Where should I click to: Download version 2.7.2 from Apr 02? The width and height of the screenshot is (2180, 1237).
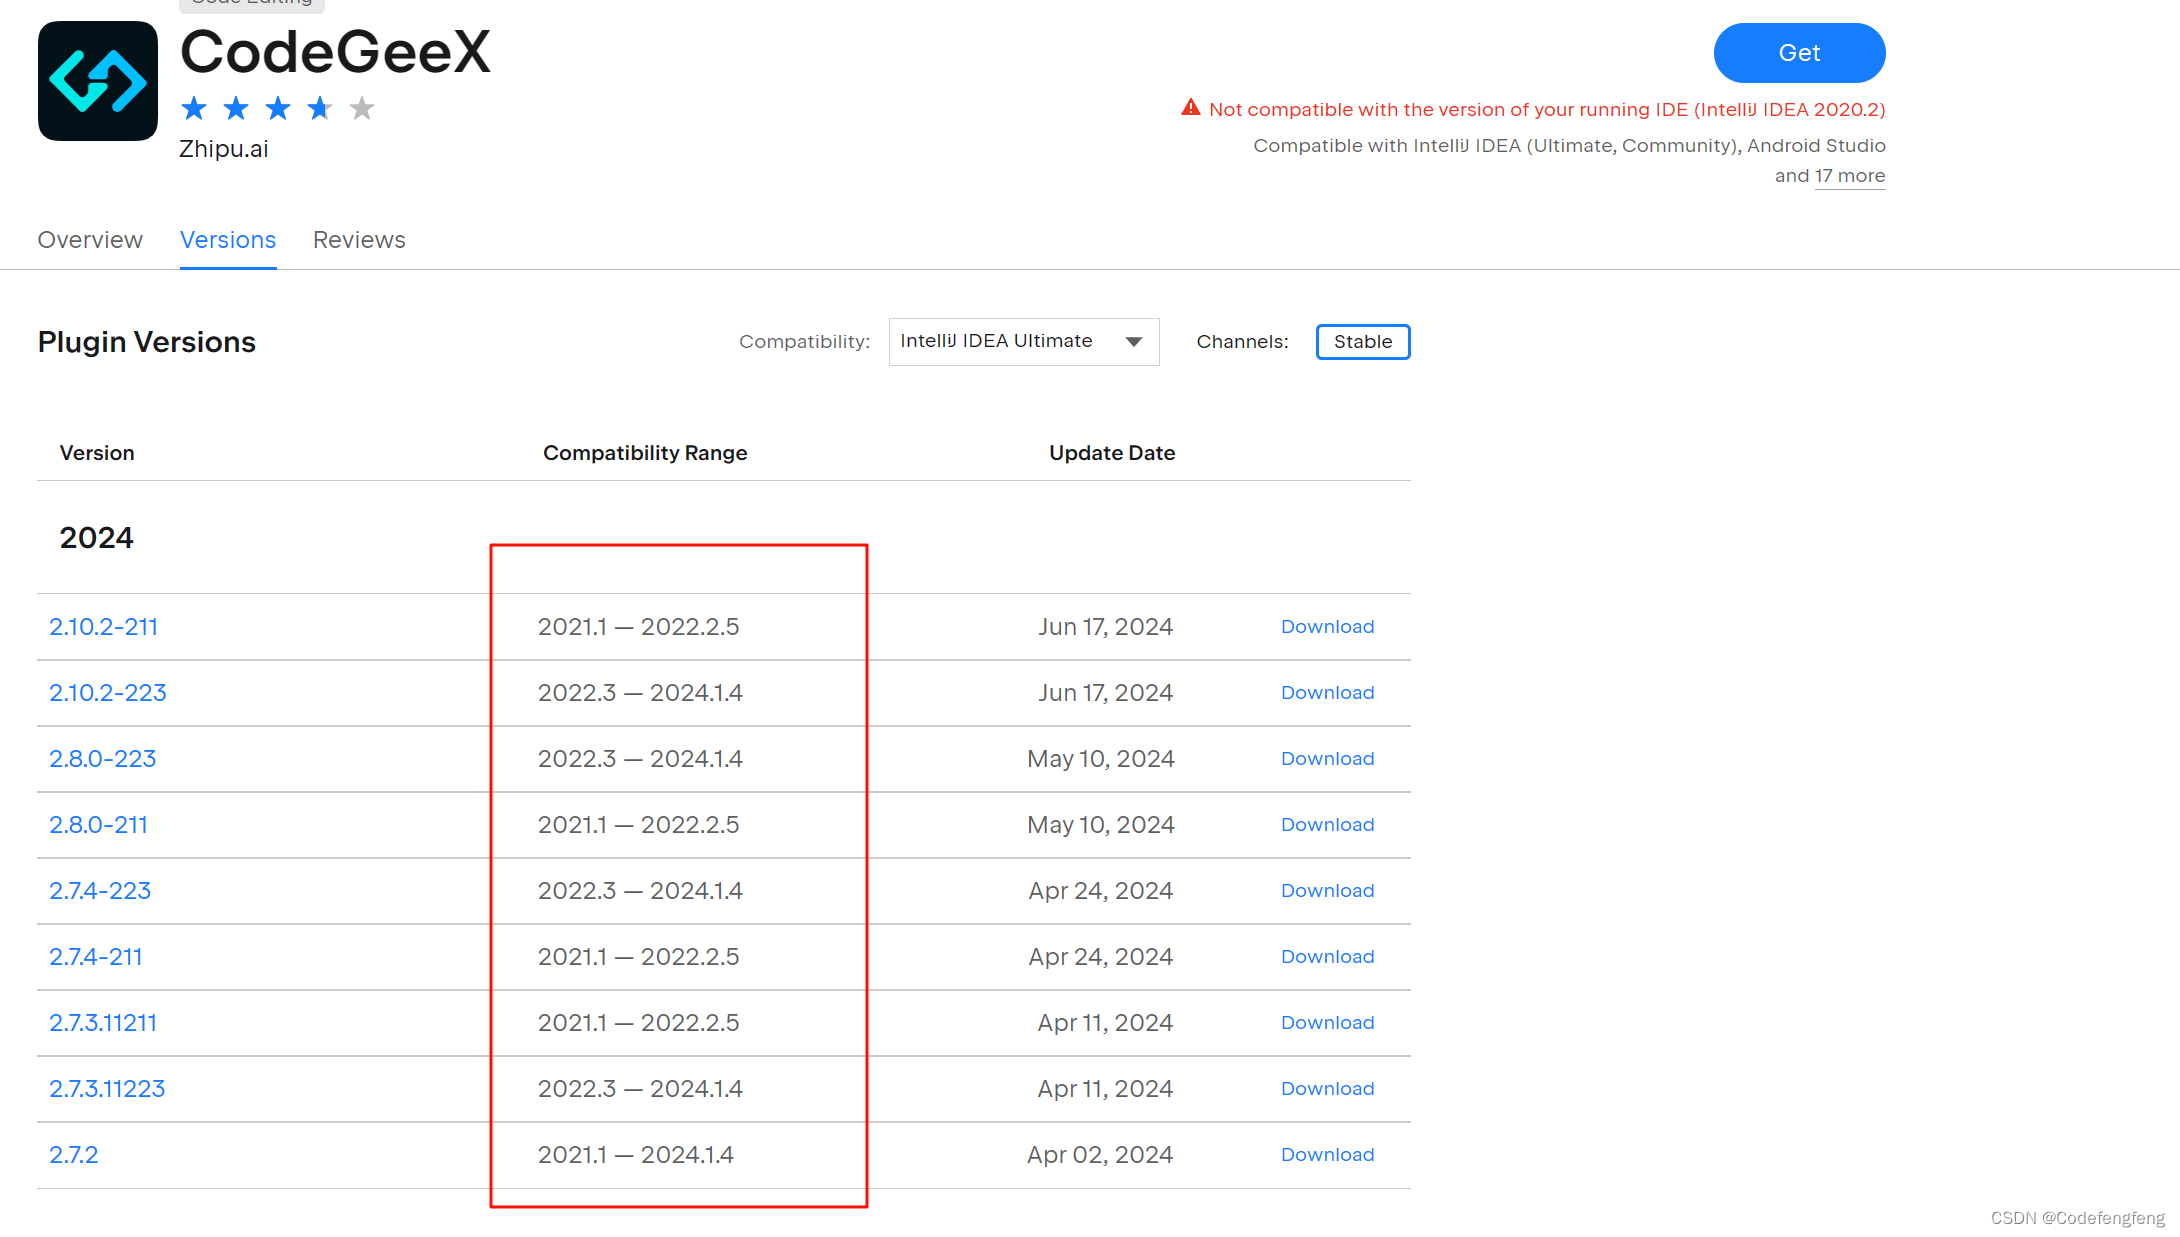click(1327, 1155)
